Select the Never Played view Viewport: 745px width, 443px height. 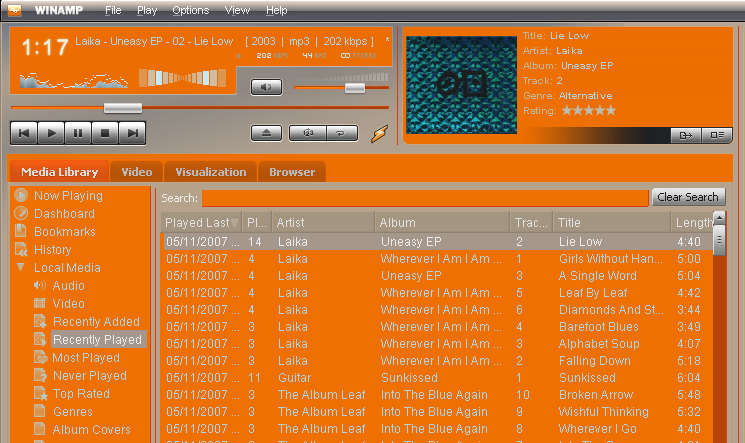point(89,376)
